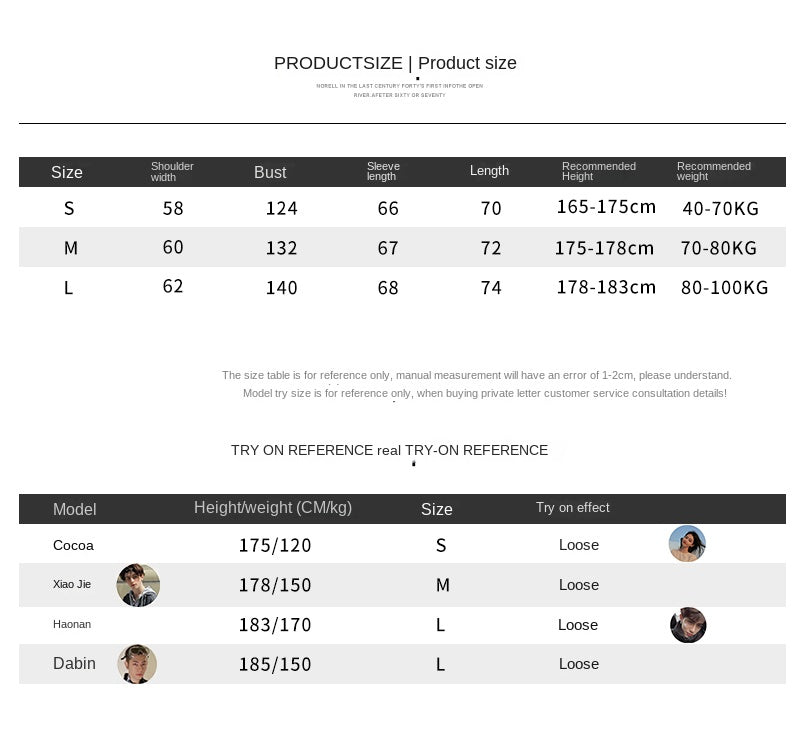Click the TRY ON REFERENCE heading text
The height and width of the screenshot is (730, 800).
click(389, 450)
